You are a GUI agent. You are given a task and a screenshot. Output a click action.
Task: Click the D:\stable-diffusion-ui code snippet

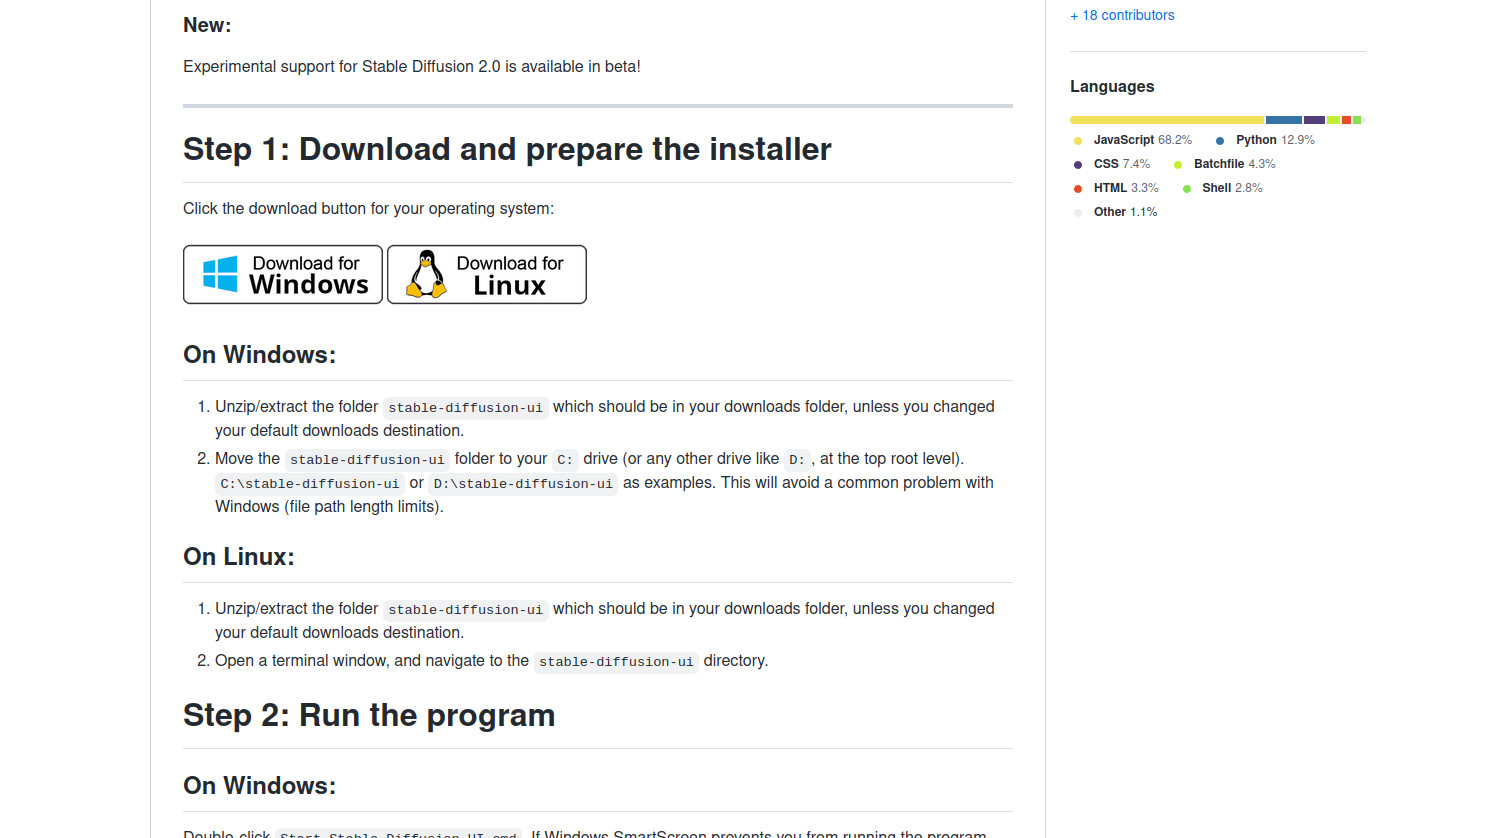tap(523, 484)
